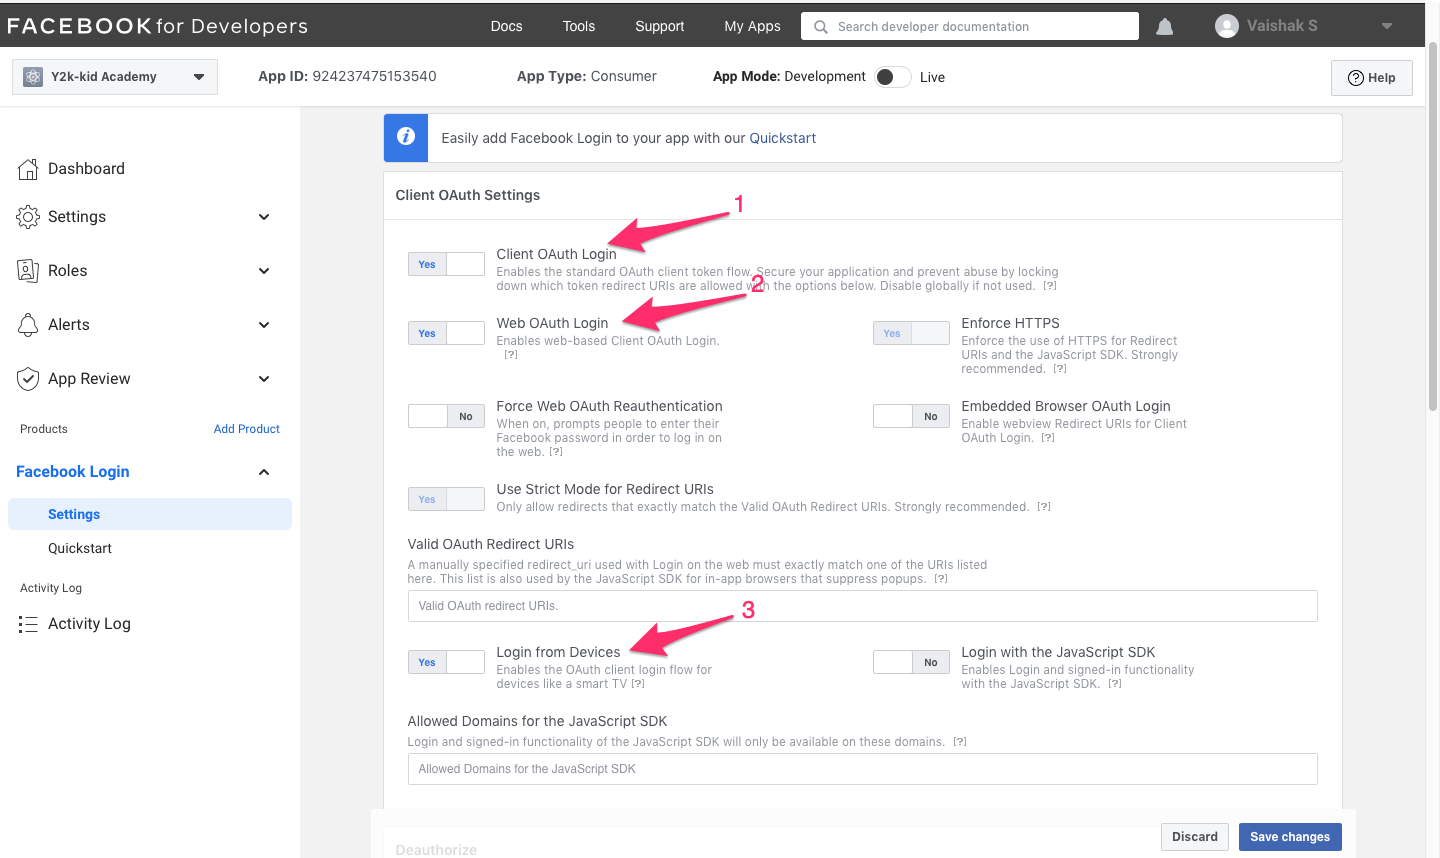
Task: Click the FACEBOOK for Developers logo
Action: tap(157, 26)
